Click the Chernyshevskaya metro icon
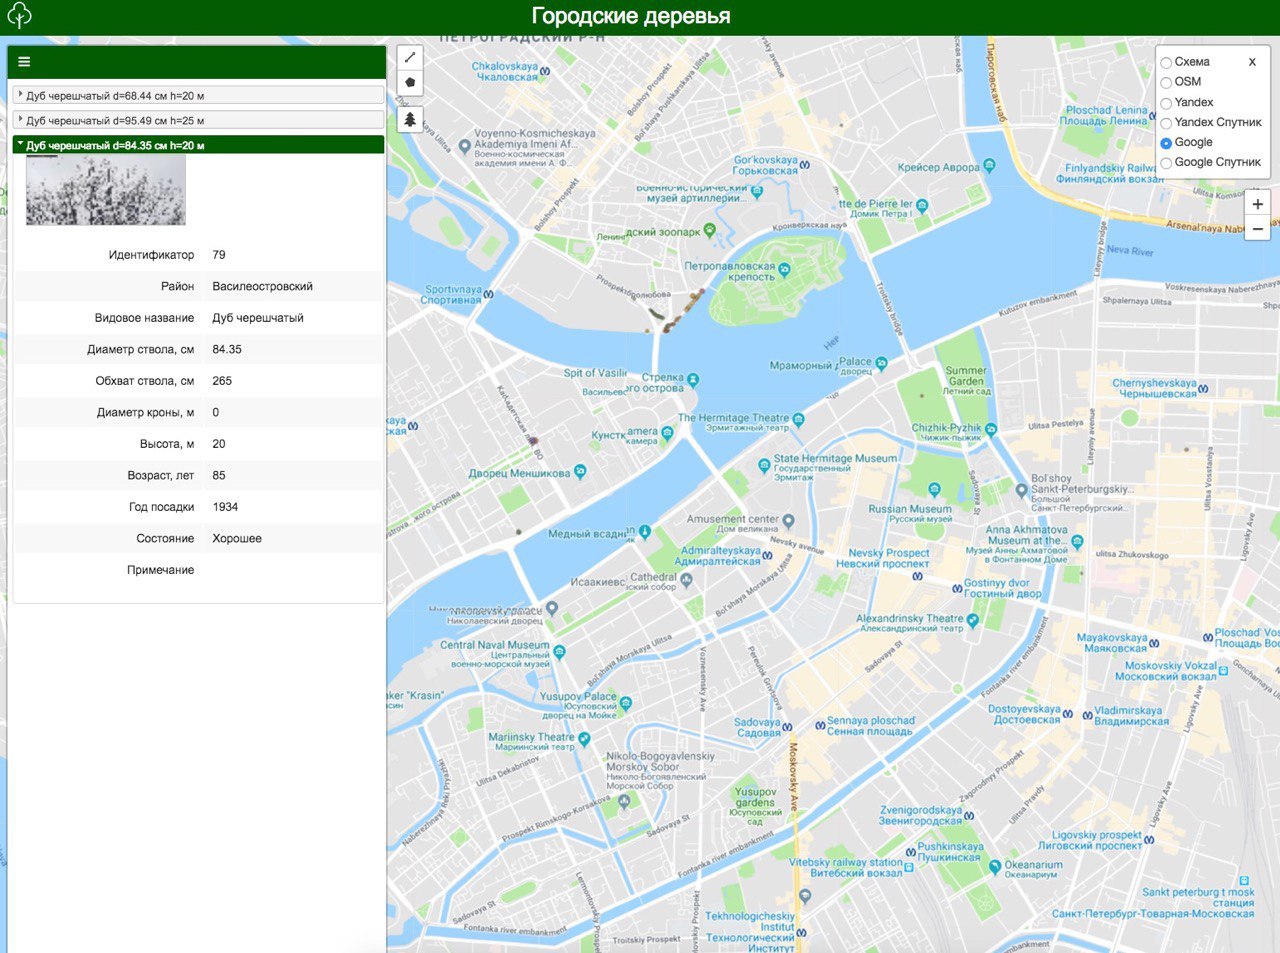Screen dimensions: 1280x953 tap(1203, 389)
